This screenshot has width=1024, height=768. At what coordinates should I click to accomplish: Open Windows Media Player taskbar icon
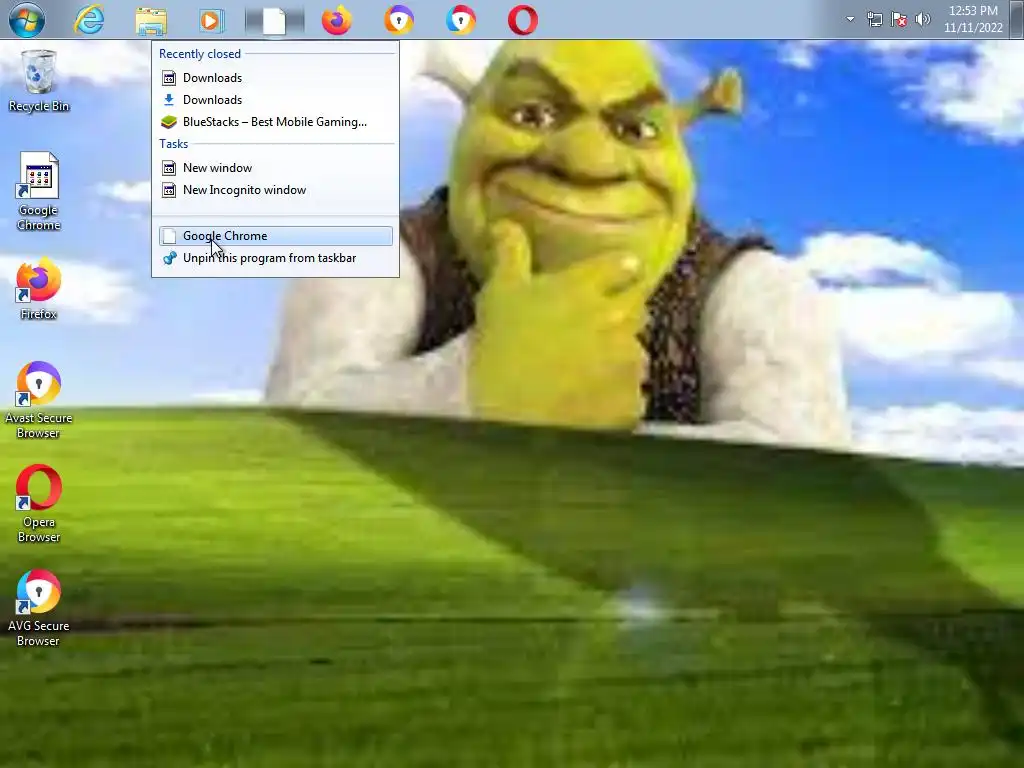coord(212,20)
